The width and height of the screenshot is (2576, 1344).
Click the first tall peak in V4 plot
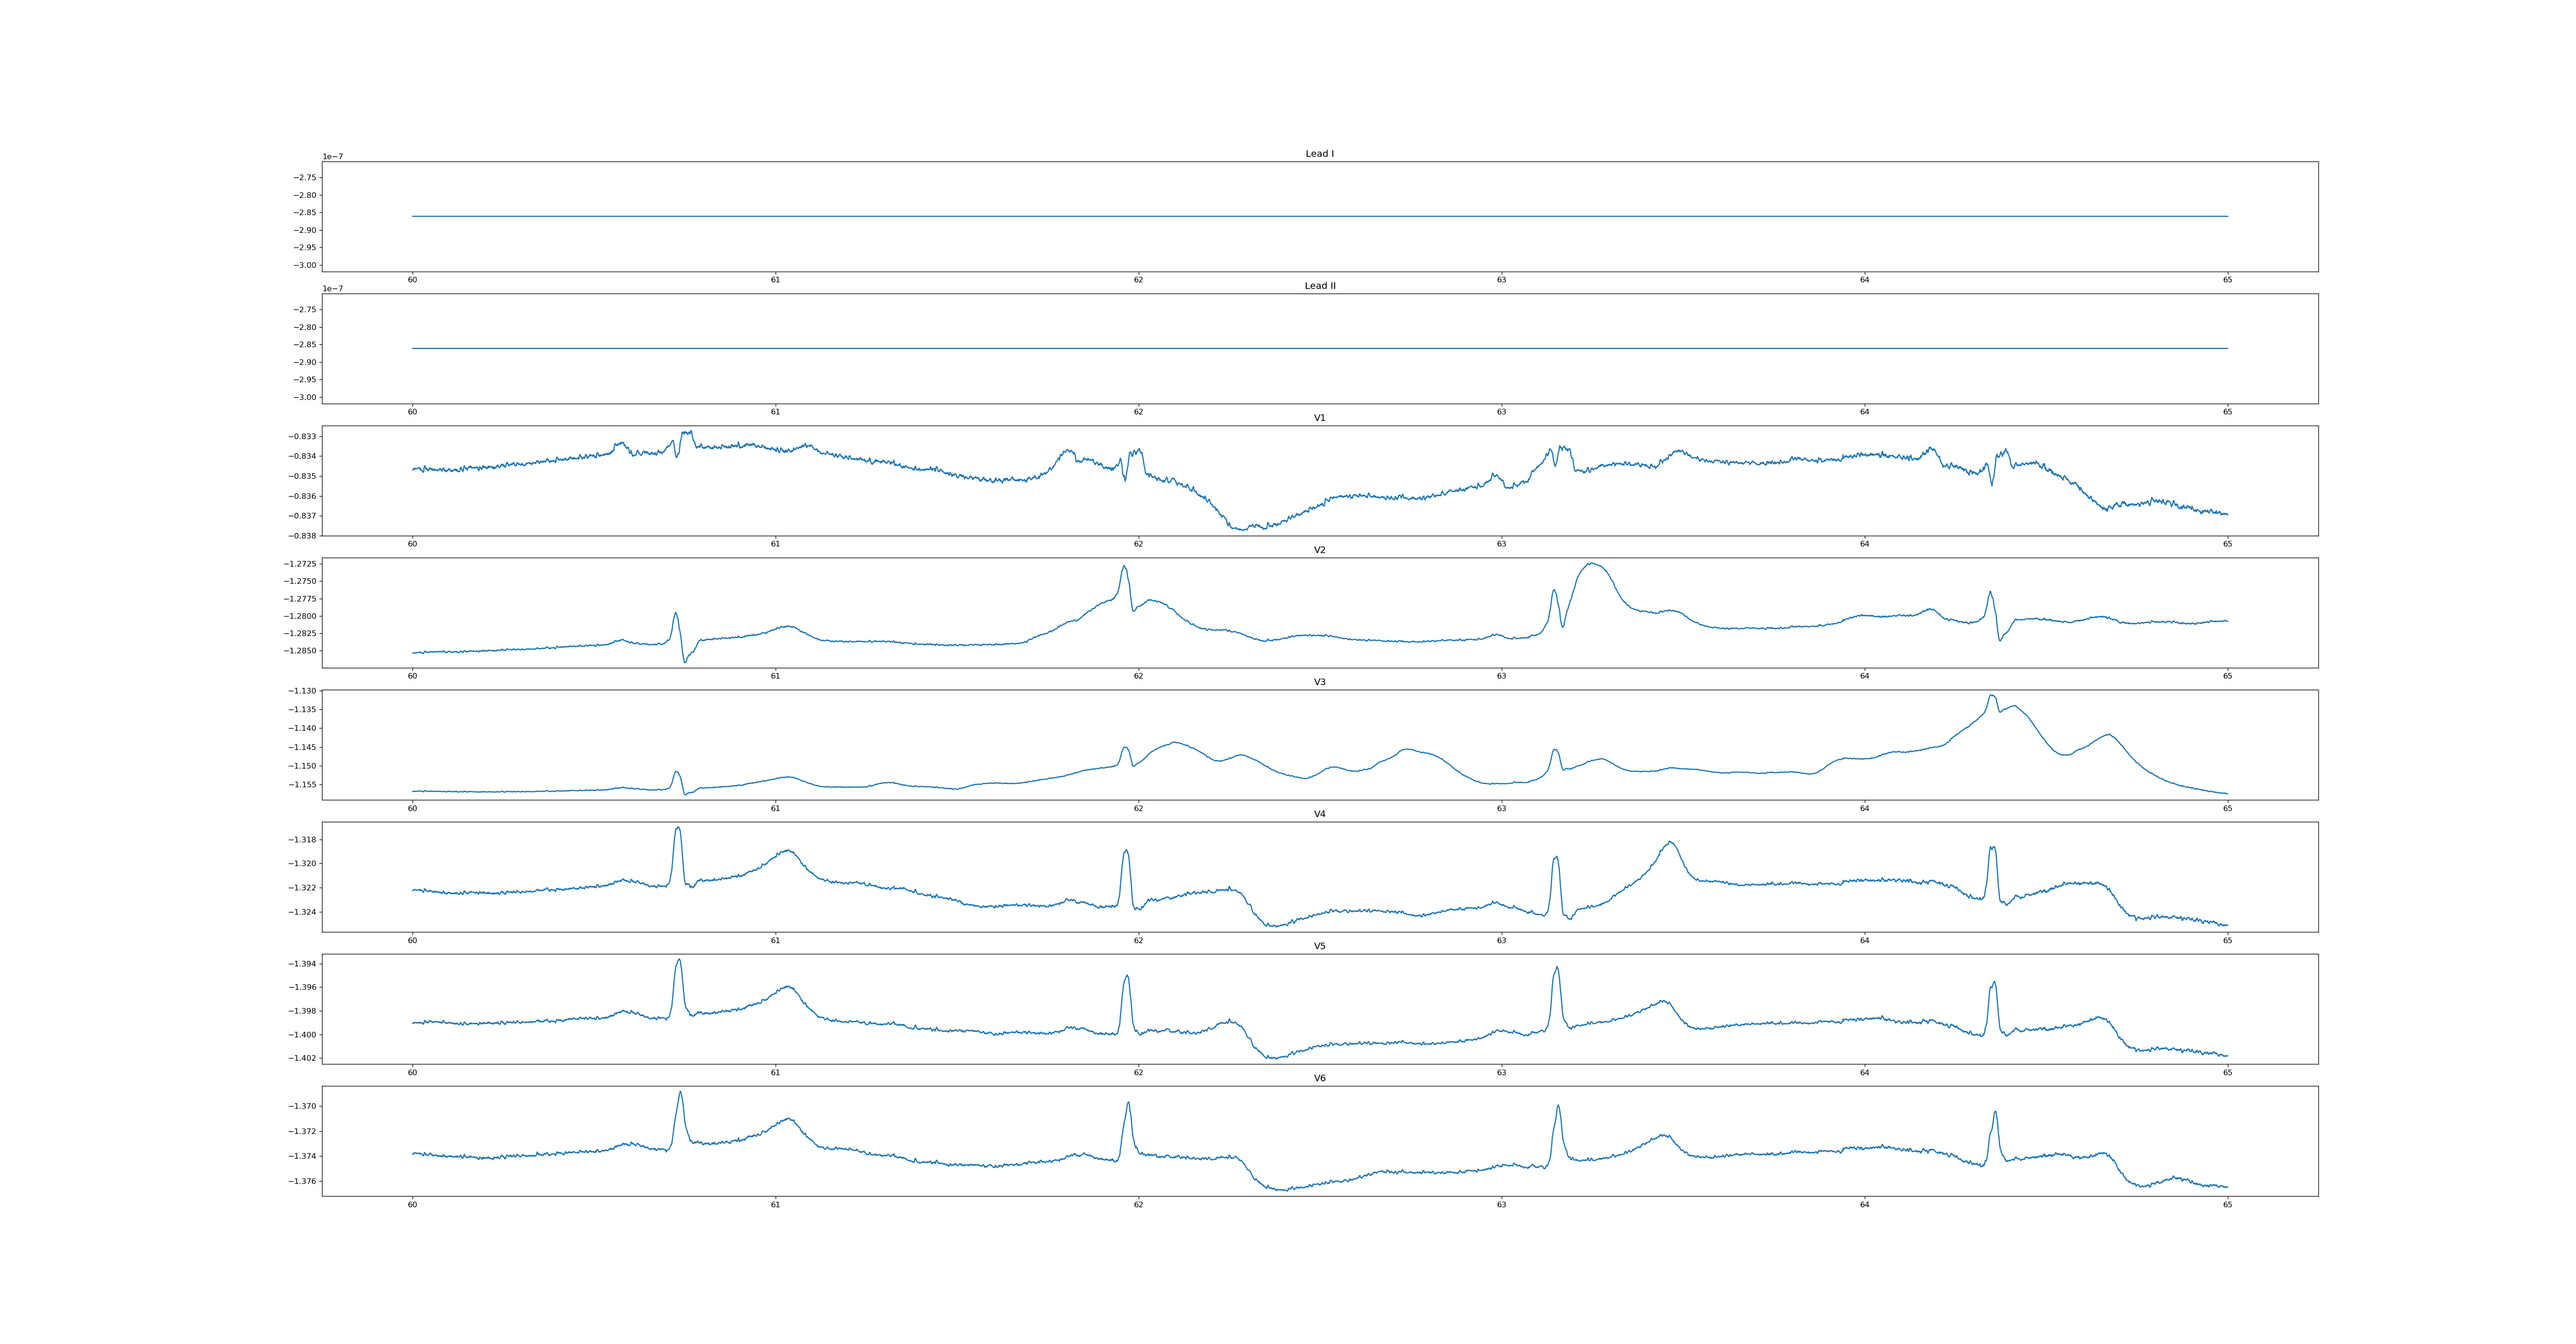(678, 828)
